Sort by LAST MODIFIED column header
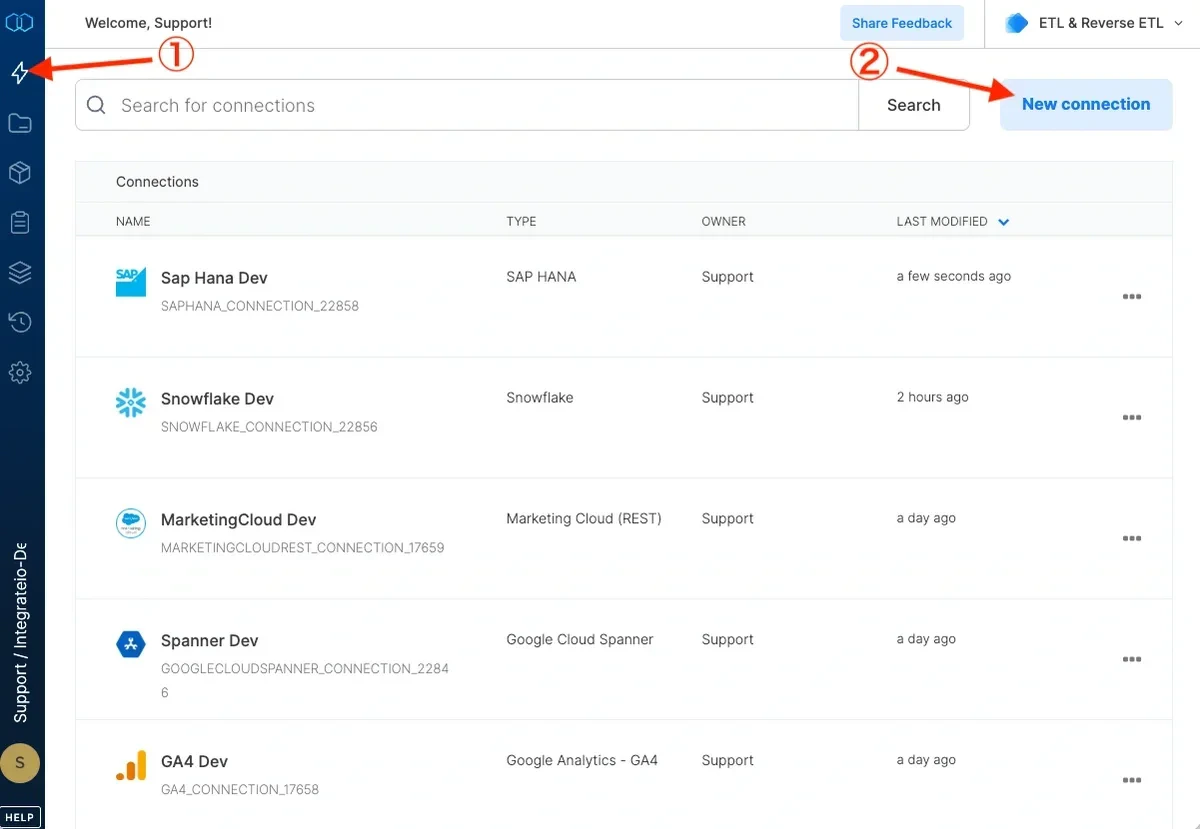 [942, 222]
